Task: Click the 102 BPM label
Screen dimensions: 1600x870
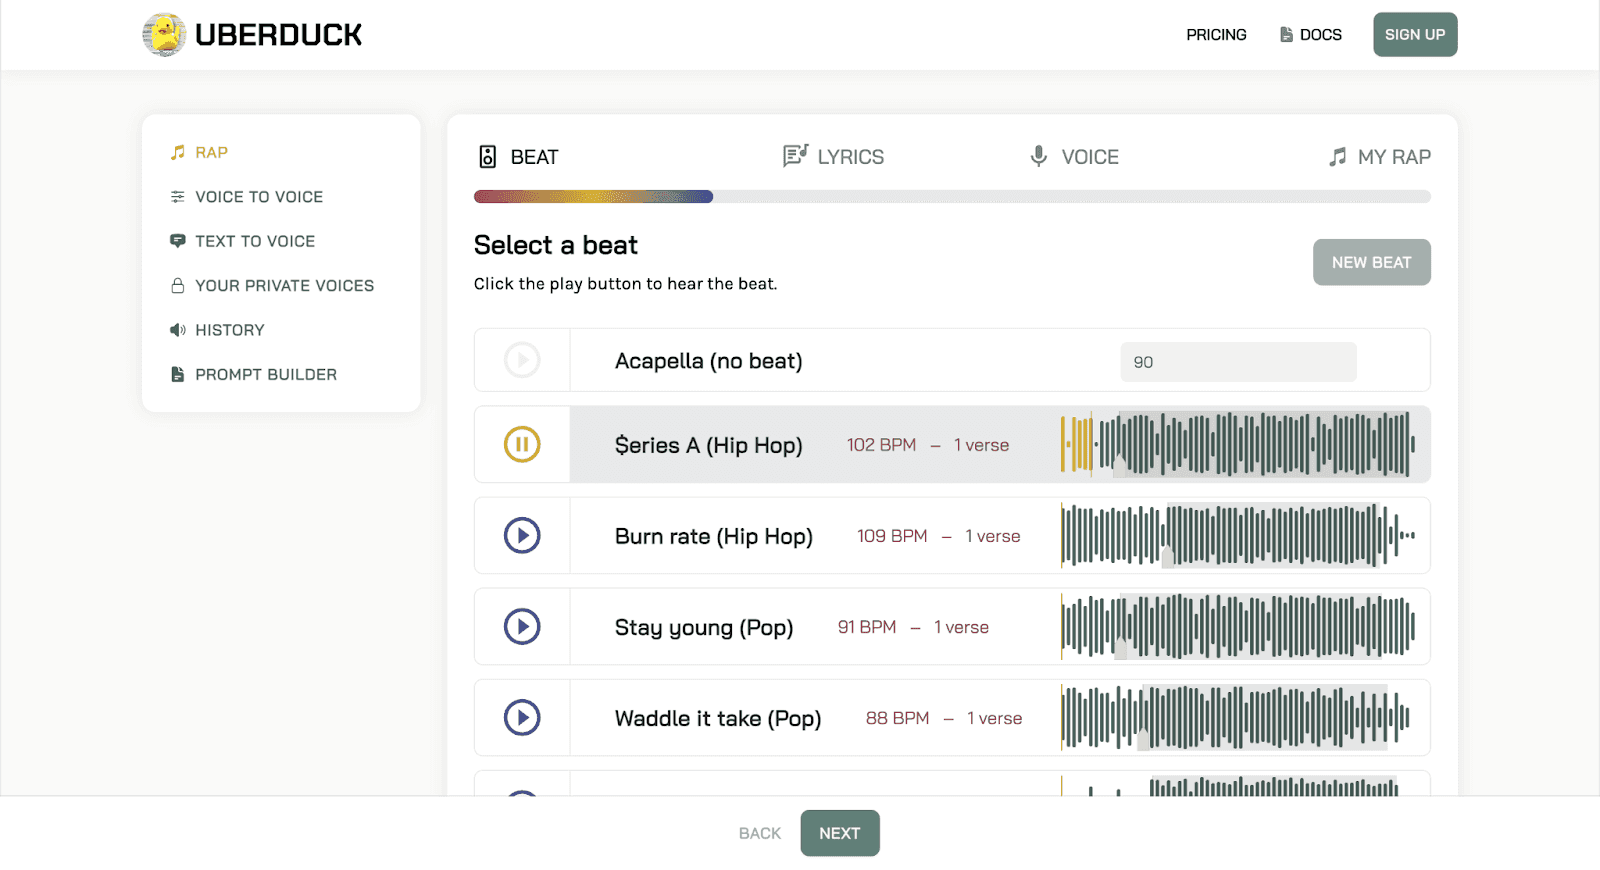Action: pyautogui.click(x=881, y=445)
